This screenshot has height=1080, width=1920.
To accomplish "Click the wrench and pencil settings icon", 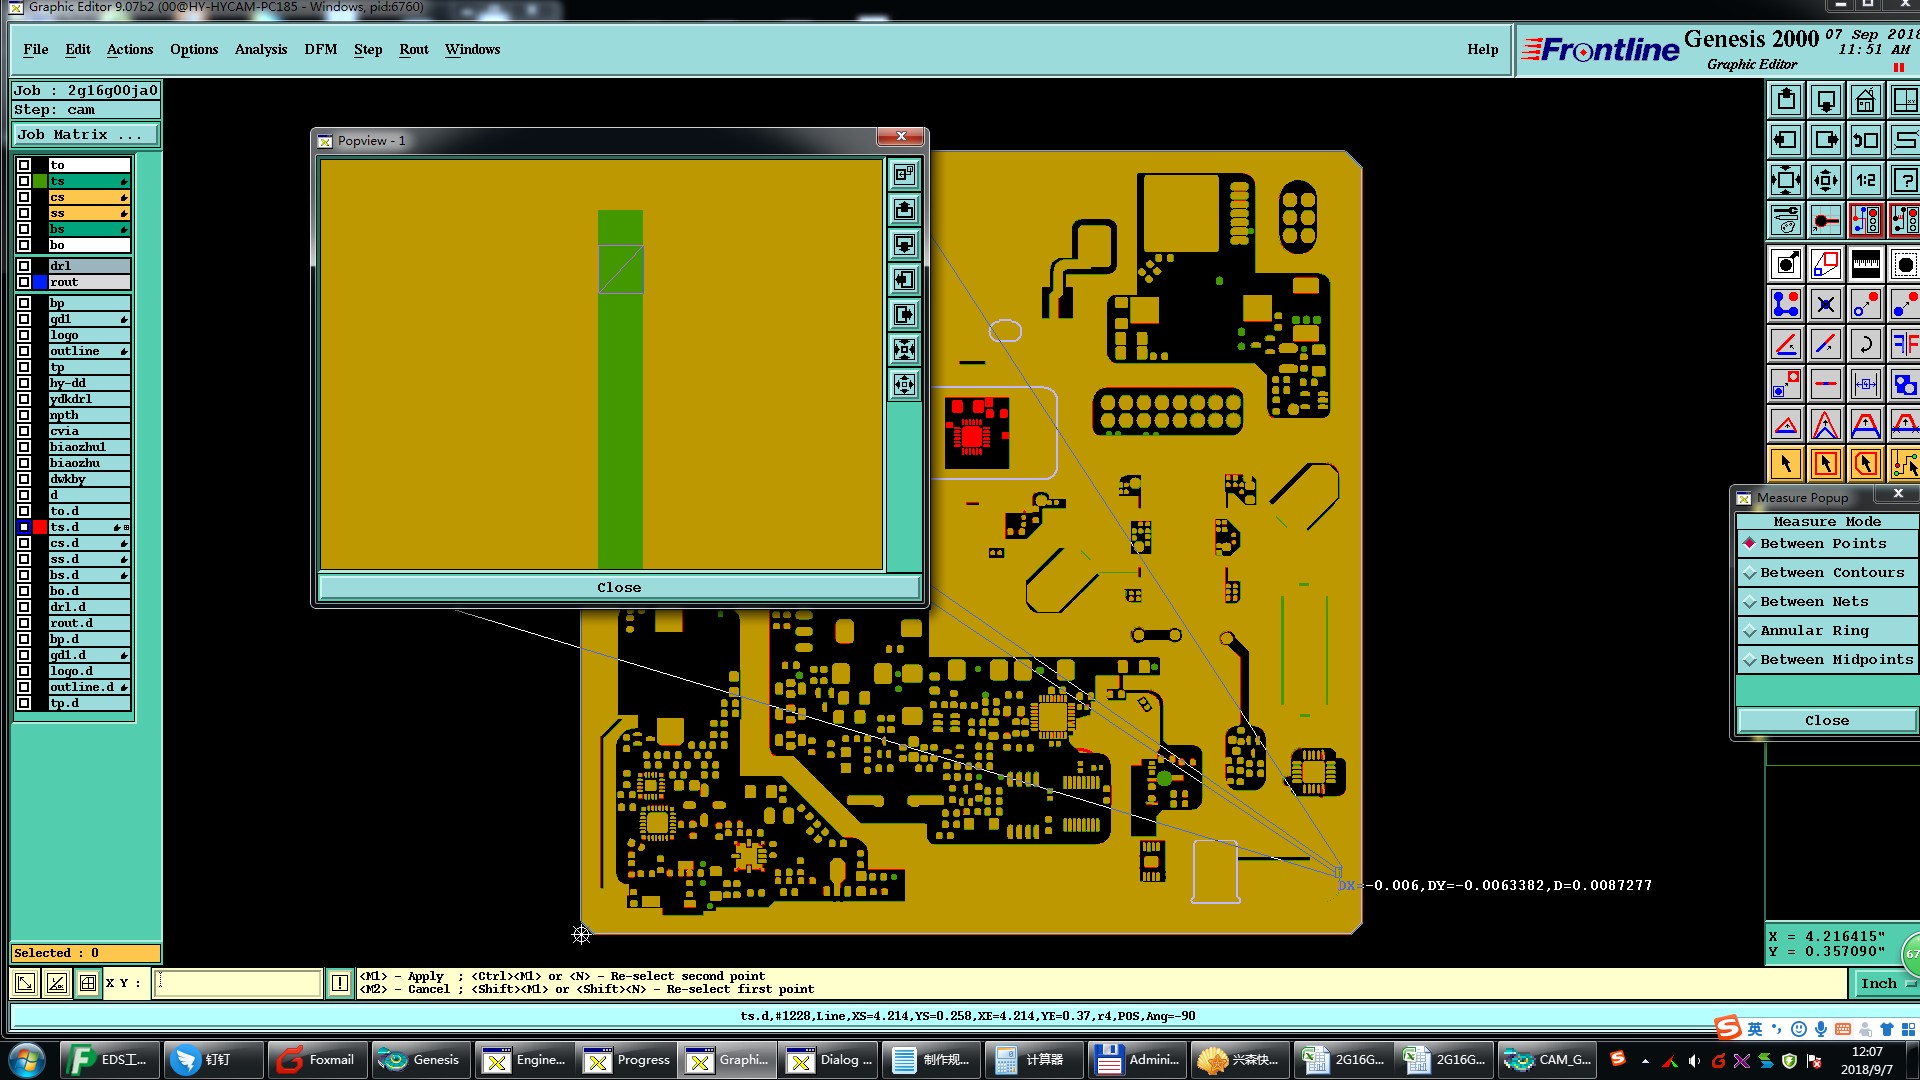I will pyautogui.click(x=1786, y=220).
